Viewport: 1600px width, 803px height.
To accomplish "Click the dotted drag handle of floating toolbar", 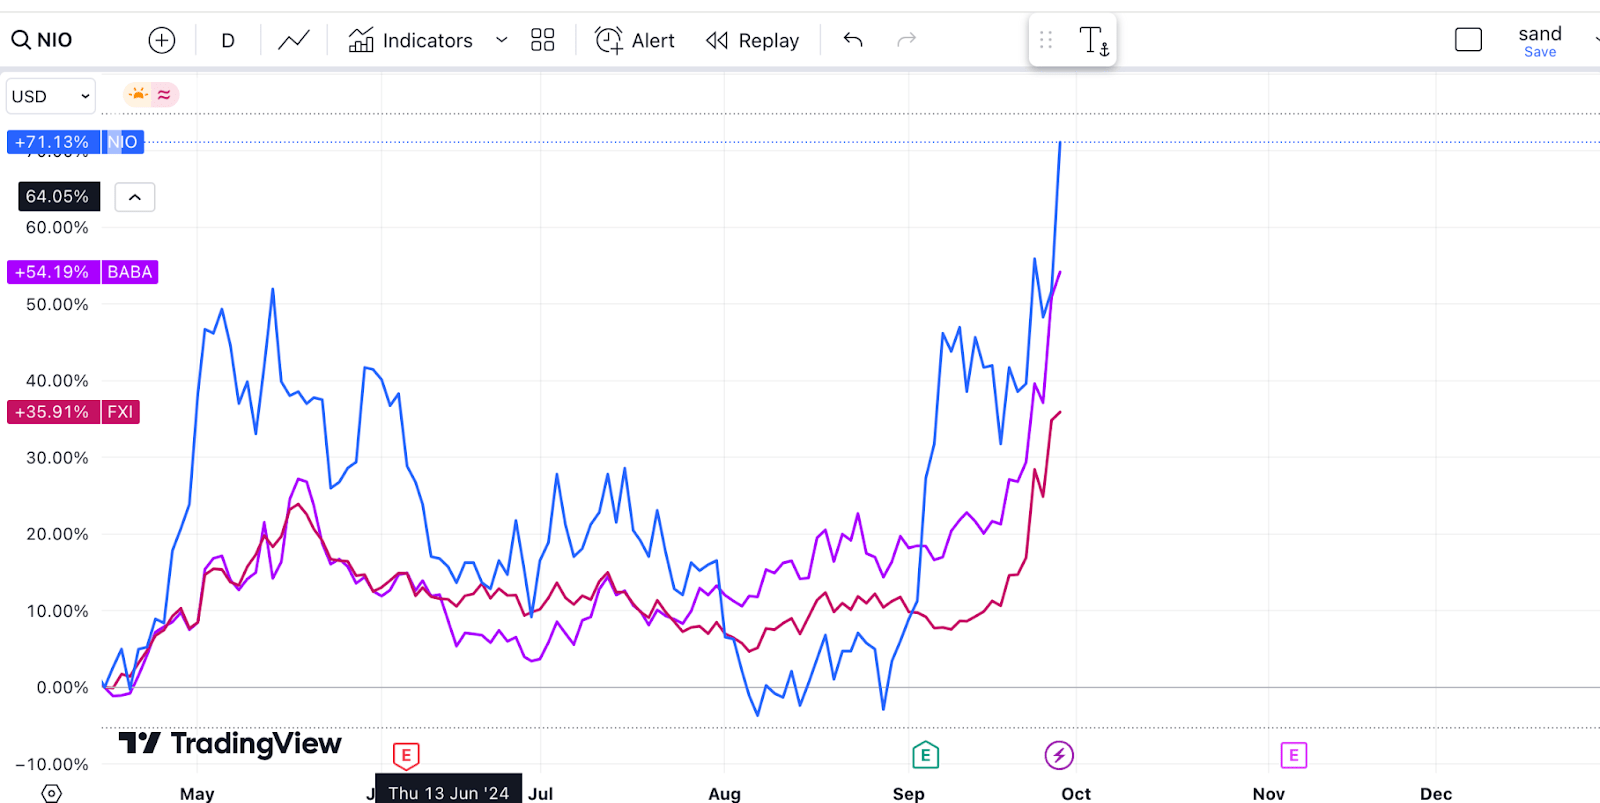I will pos(1046,40).
